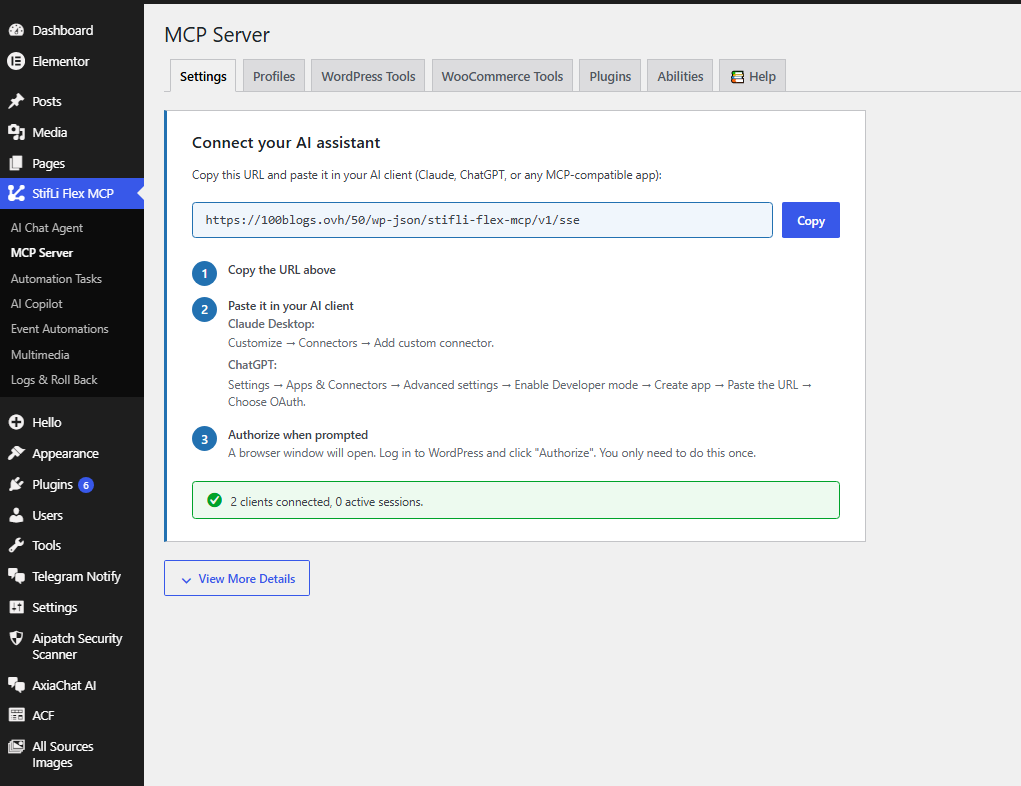Click the Media library icon
Image resolution: width=1021 pixels, height=786 pixels.
[16, 132]
